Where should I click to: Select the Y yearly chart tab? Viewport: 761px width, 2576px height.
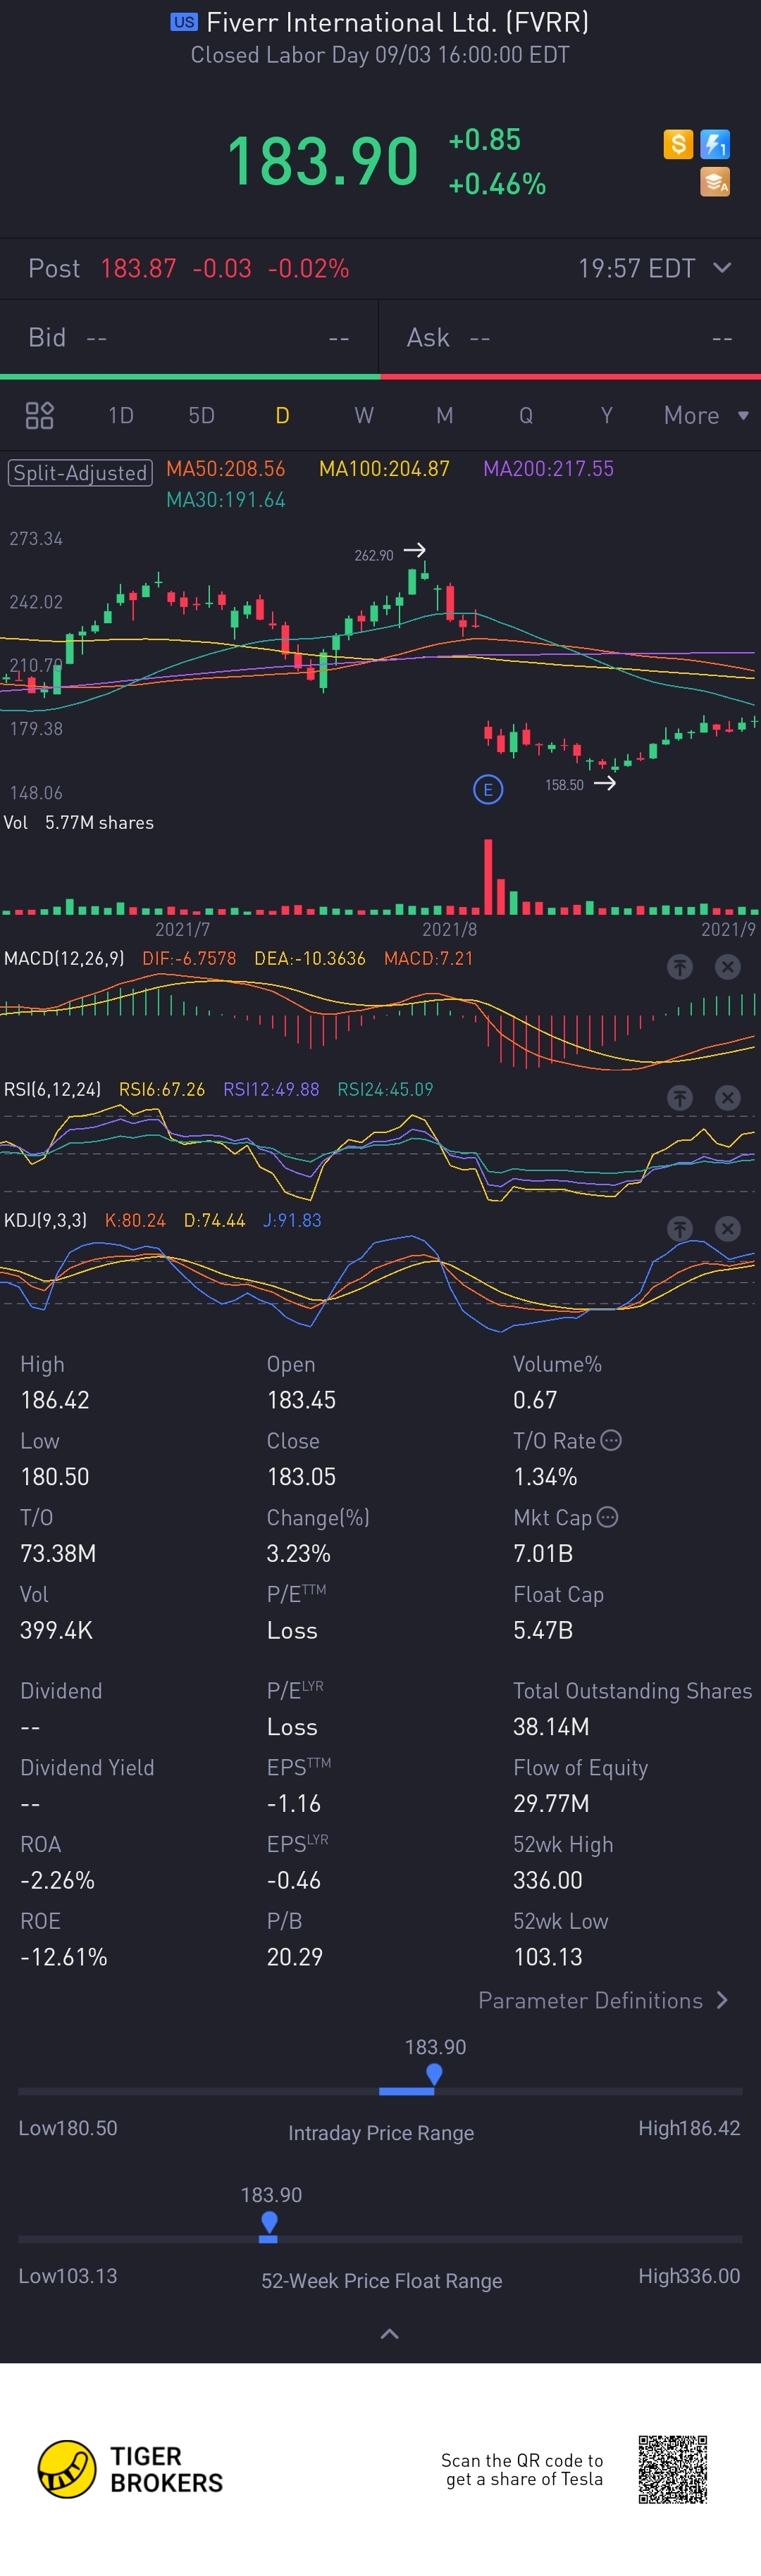click(x=607, y=415)
